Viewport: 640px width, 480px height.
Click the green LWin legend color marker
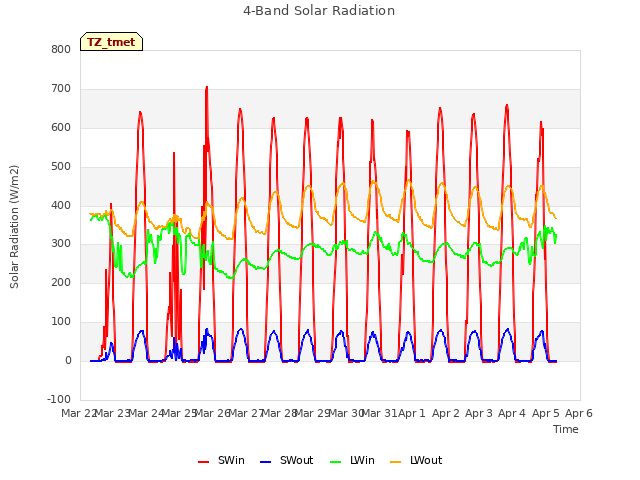coord(336,462)
